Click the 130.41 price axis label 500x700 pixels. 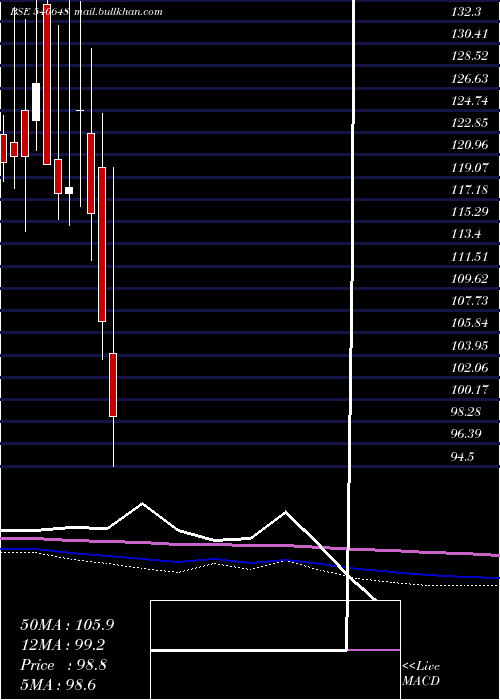click(470, 34)
